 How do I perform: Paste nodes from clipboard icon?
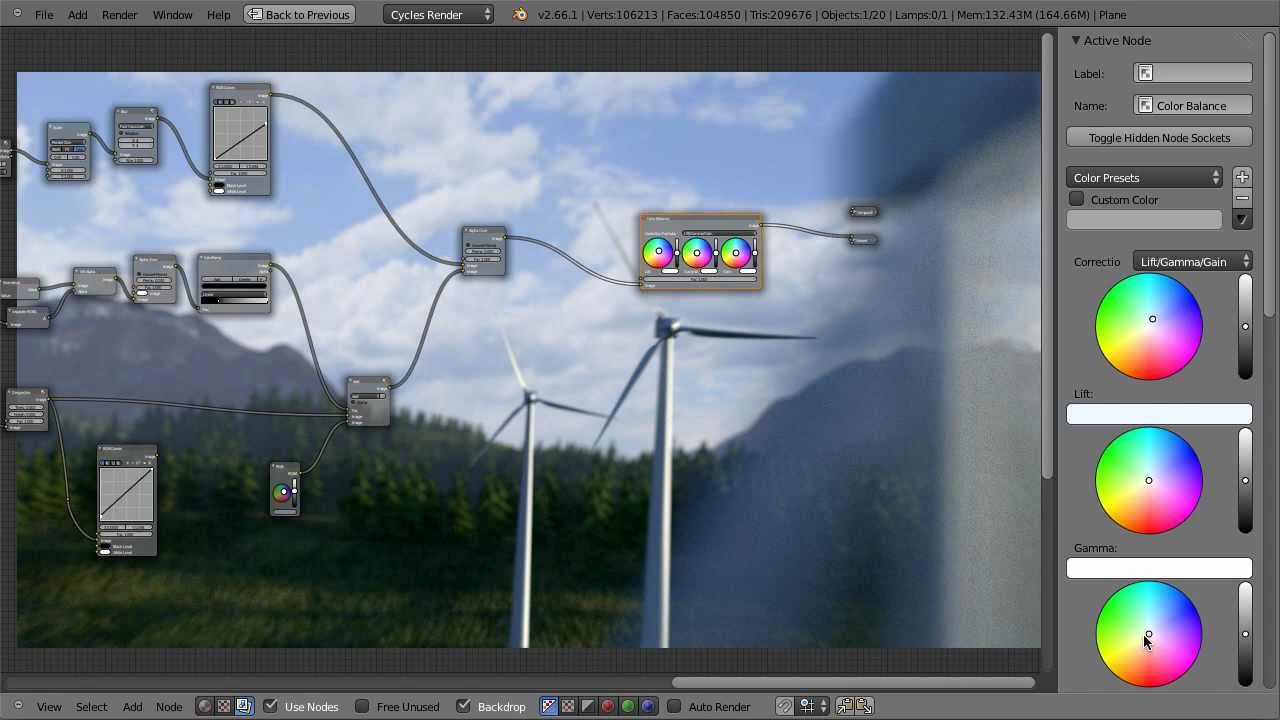[864, 706]
